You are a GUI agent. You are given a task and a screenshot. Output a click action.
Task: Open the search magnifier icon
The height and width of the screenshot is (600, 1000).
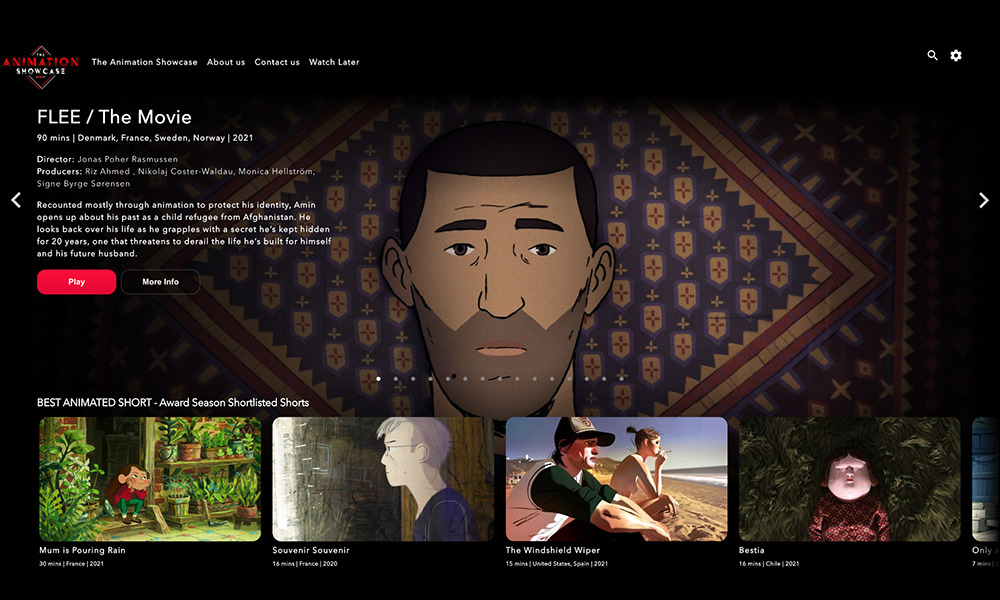[x=932, y=55]
